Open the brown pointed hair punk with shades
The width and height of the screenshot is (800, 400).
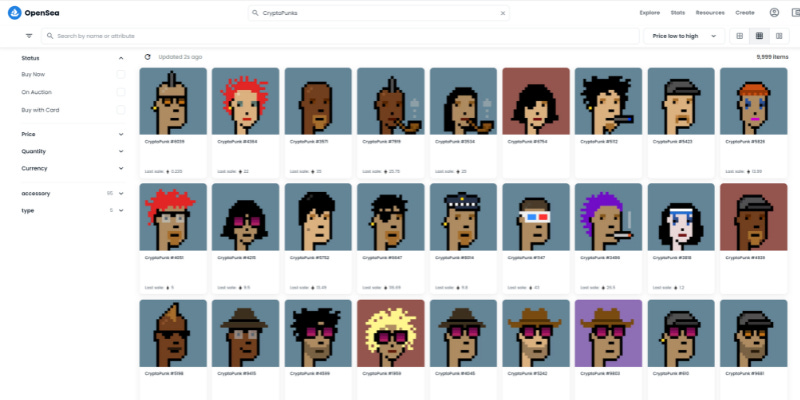[173, 333]
